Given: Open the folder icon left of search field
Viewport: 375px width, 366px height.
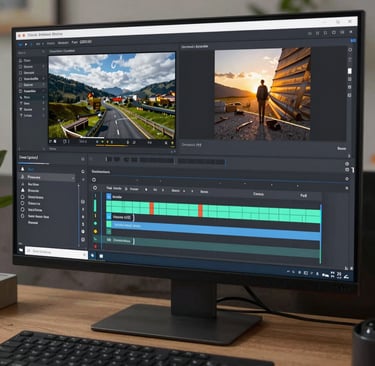Looking at the screenshot, I should (x=21, y=250).
